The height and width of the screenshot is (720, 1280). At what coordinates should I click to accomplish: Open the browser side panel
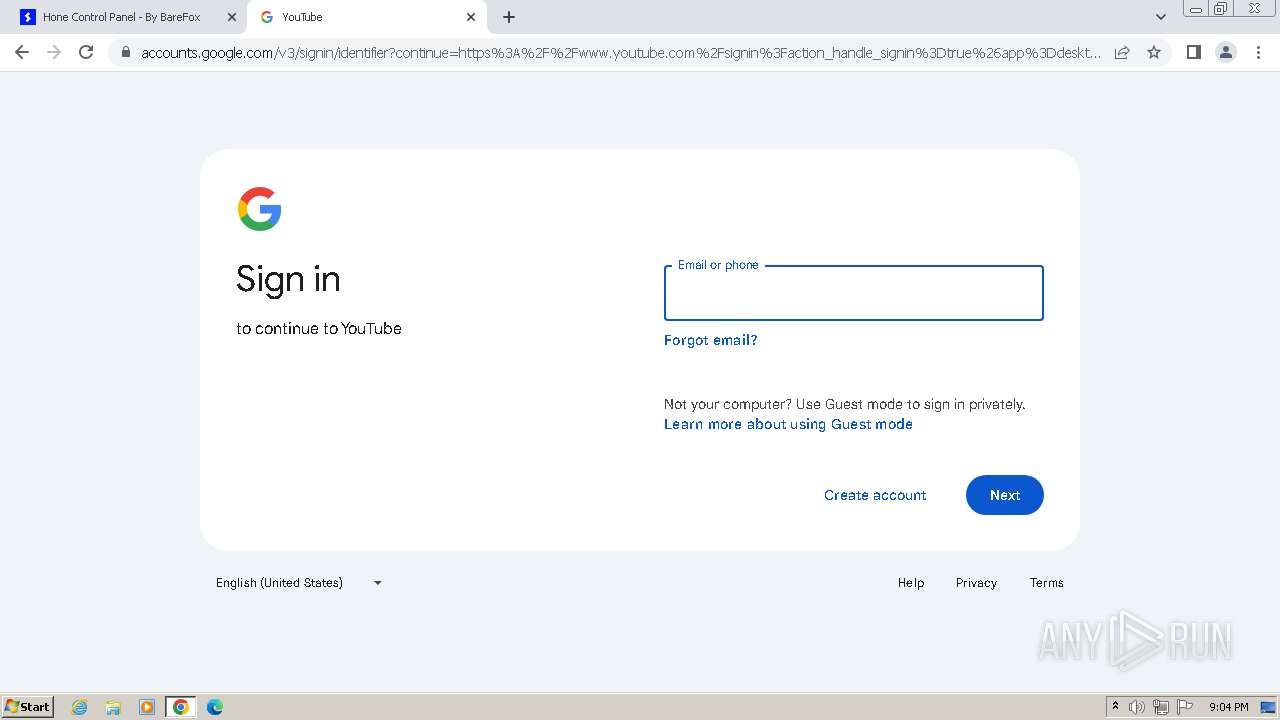tap(1193, 52)
